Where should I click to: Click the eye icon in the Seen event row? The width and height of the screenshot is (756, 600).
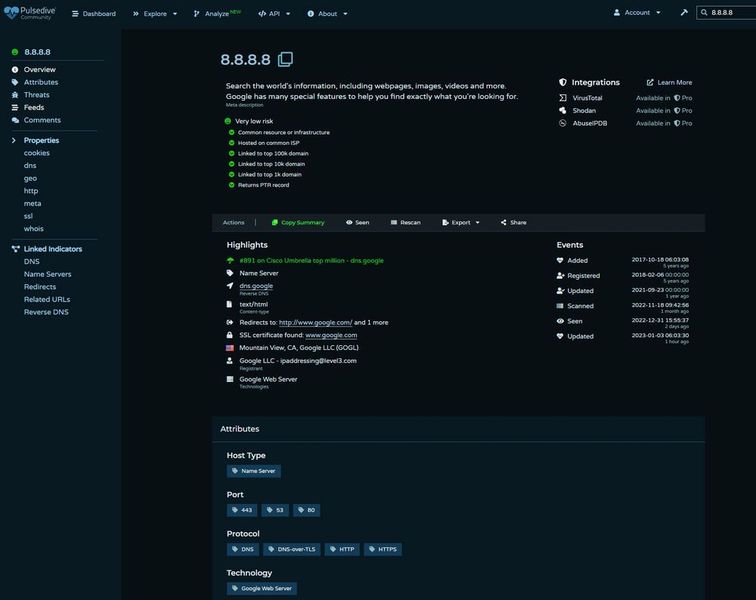pyautogui.click(x=560, y=321)
